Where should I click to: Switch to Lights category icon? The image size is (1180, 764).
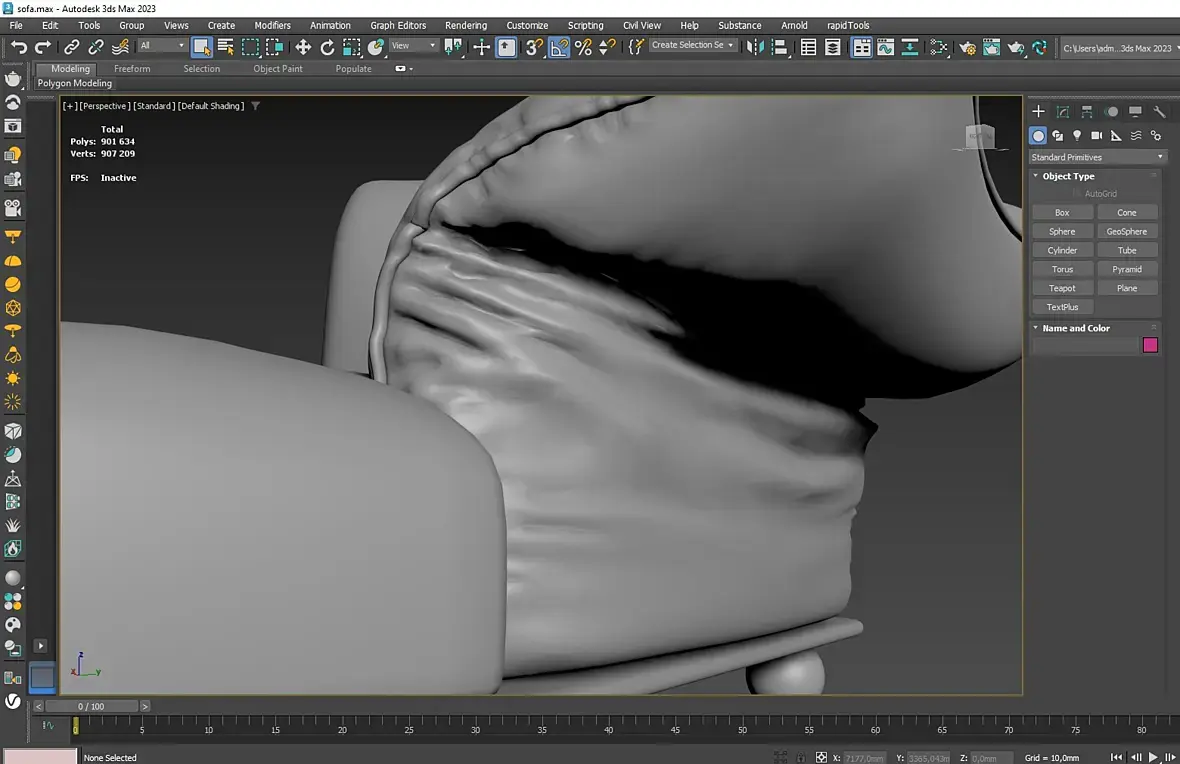[1077, 135]
